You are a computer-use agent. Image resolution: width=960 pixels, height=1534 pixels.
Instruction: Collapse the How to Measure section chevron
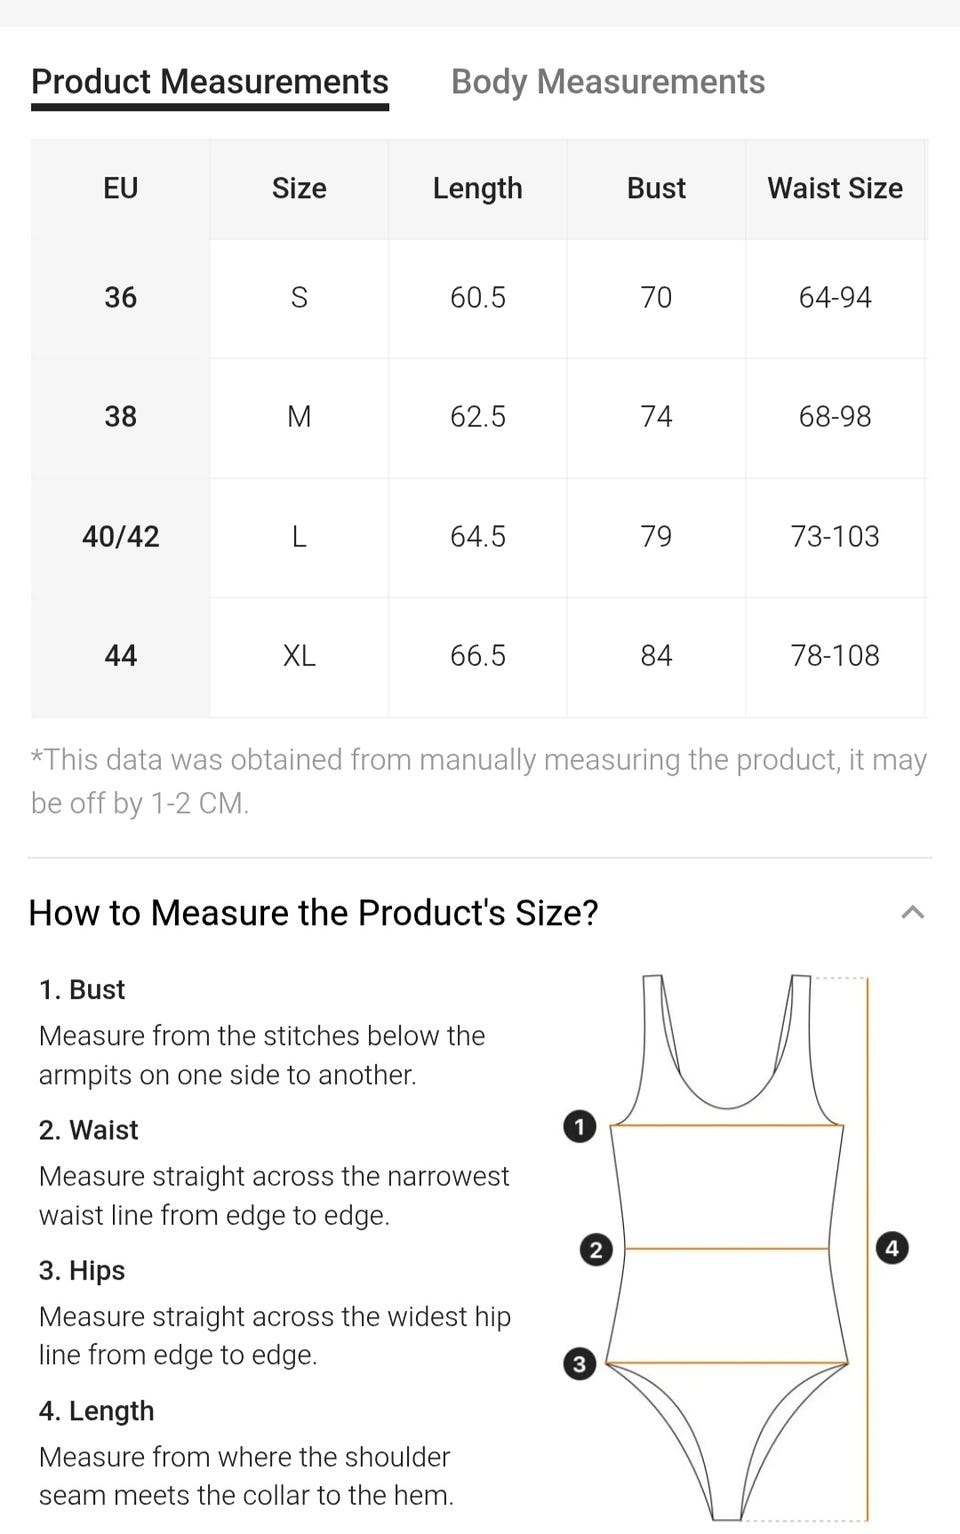coord(912,912)
